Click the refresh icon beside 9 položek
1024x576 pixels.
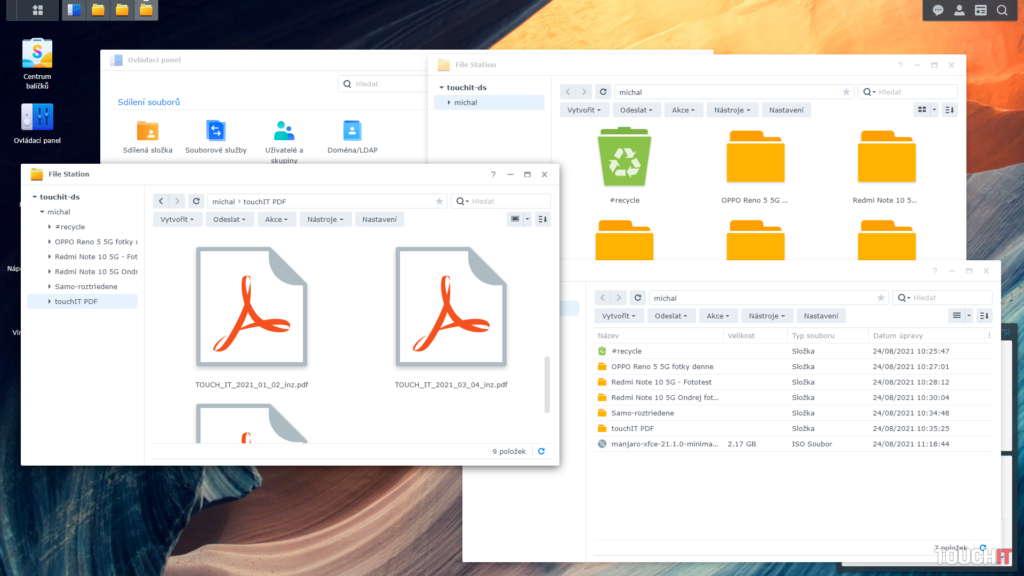click(x=541, y=451)
